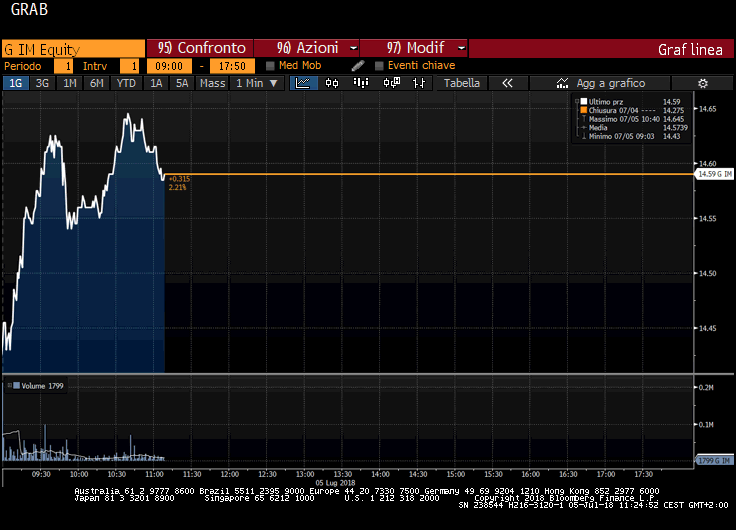
Task: Expand the Modif dropdown menu
Action: pyautogui.click(x=413, y=48)
